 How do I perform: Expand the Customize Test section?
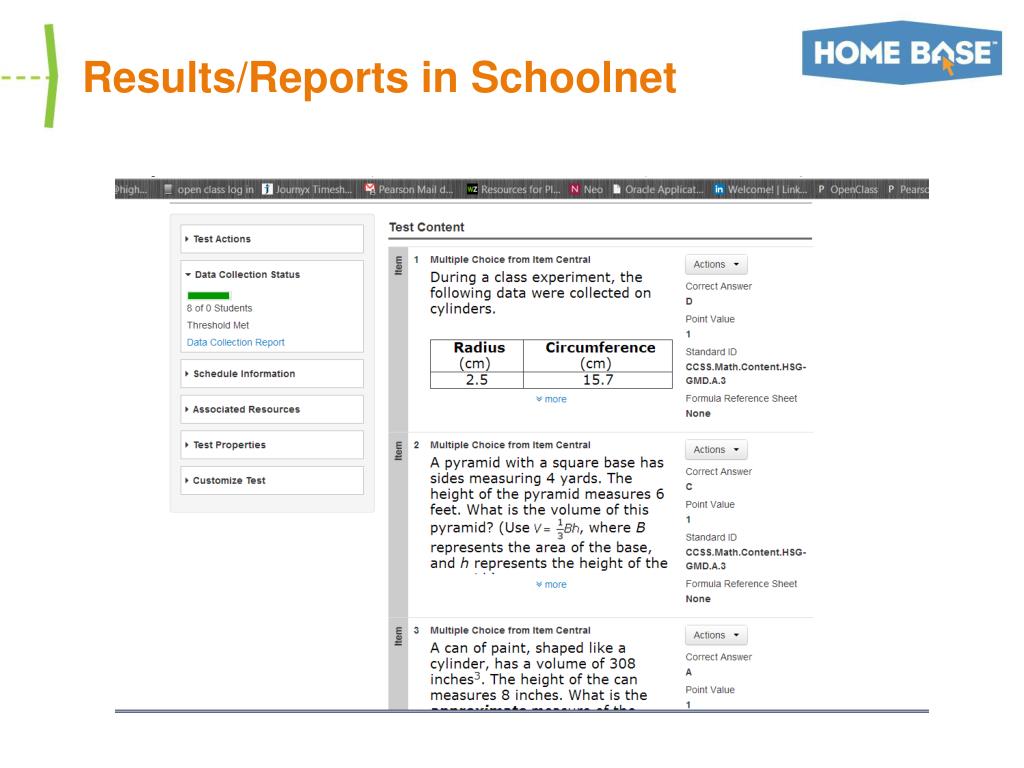coord(272,481)
